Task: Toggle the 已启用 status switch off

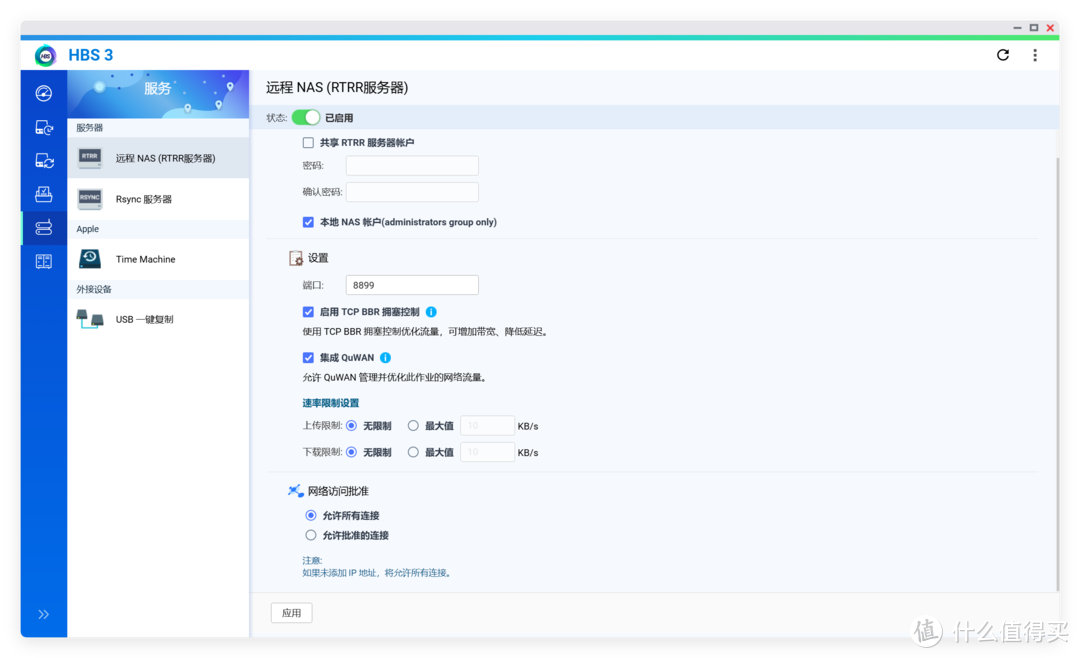Action: pyautogui.click(x=306, y=118)
